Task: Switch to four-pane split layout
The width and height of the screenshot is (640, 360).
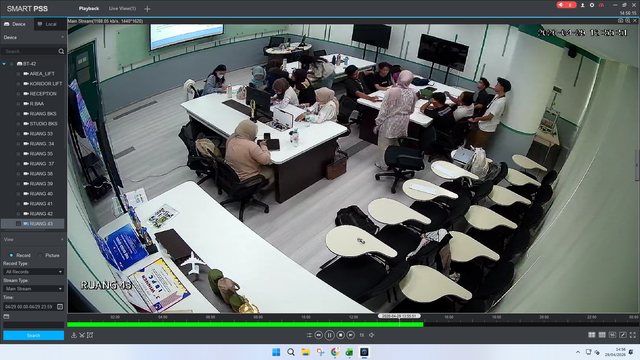Action: click(x=592, y=335)
